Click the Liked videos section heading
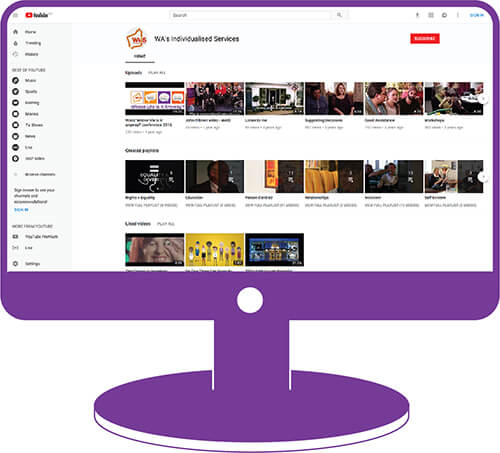Screen dimensions: 500x453 tap(138, 224)
